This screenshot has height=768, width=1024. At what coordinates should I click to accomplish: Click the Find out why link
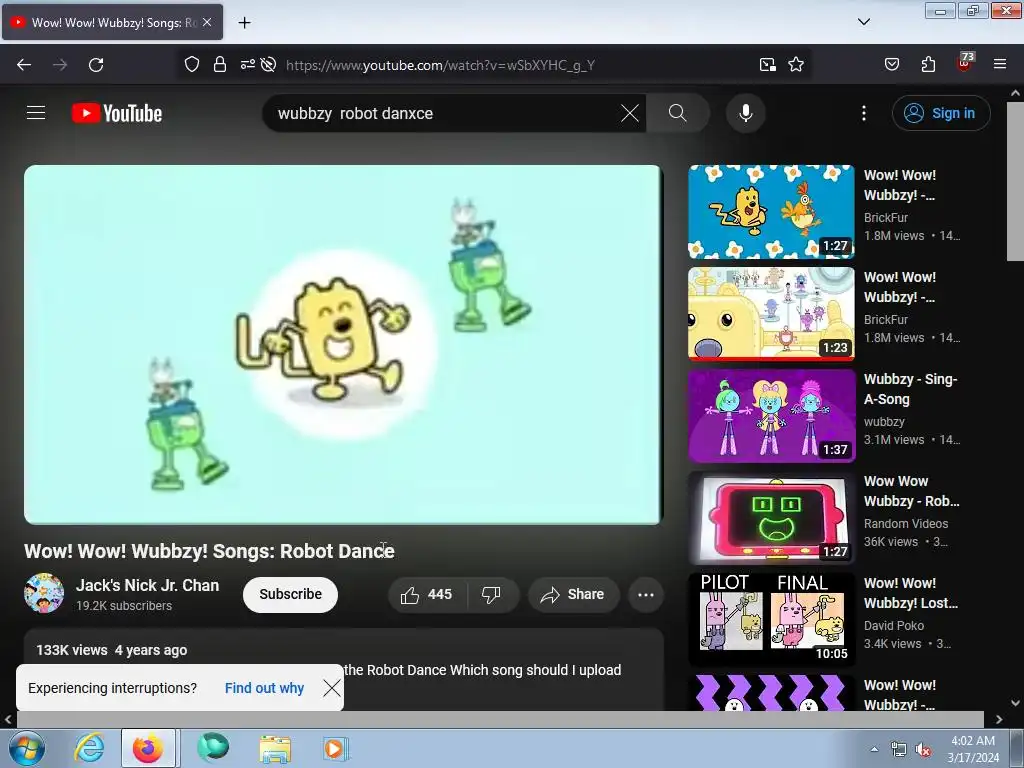[264, 688]
